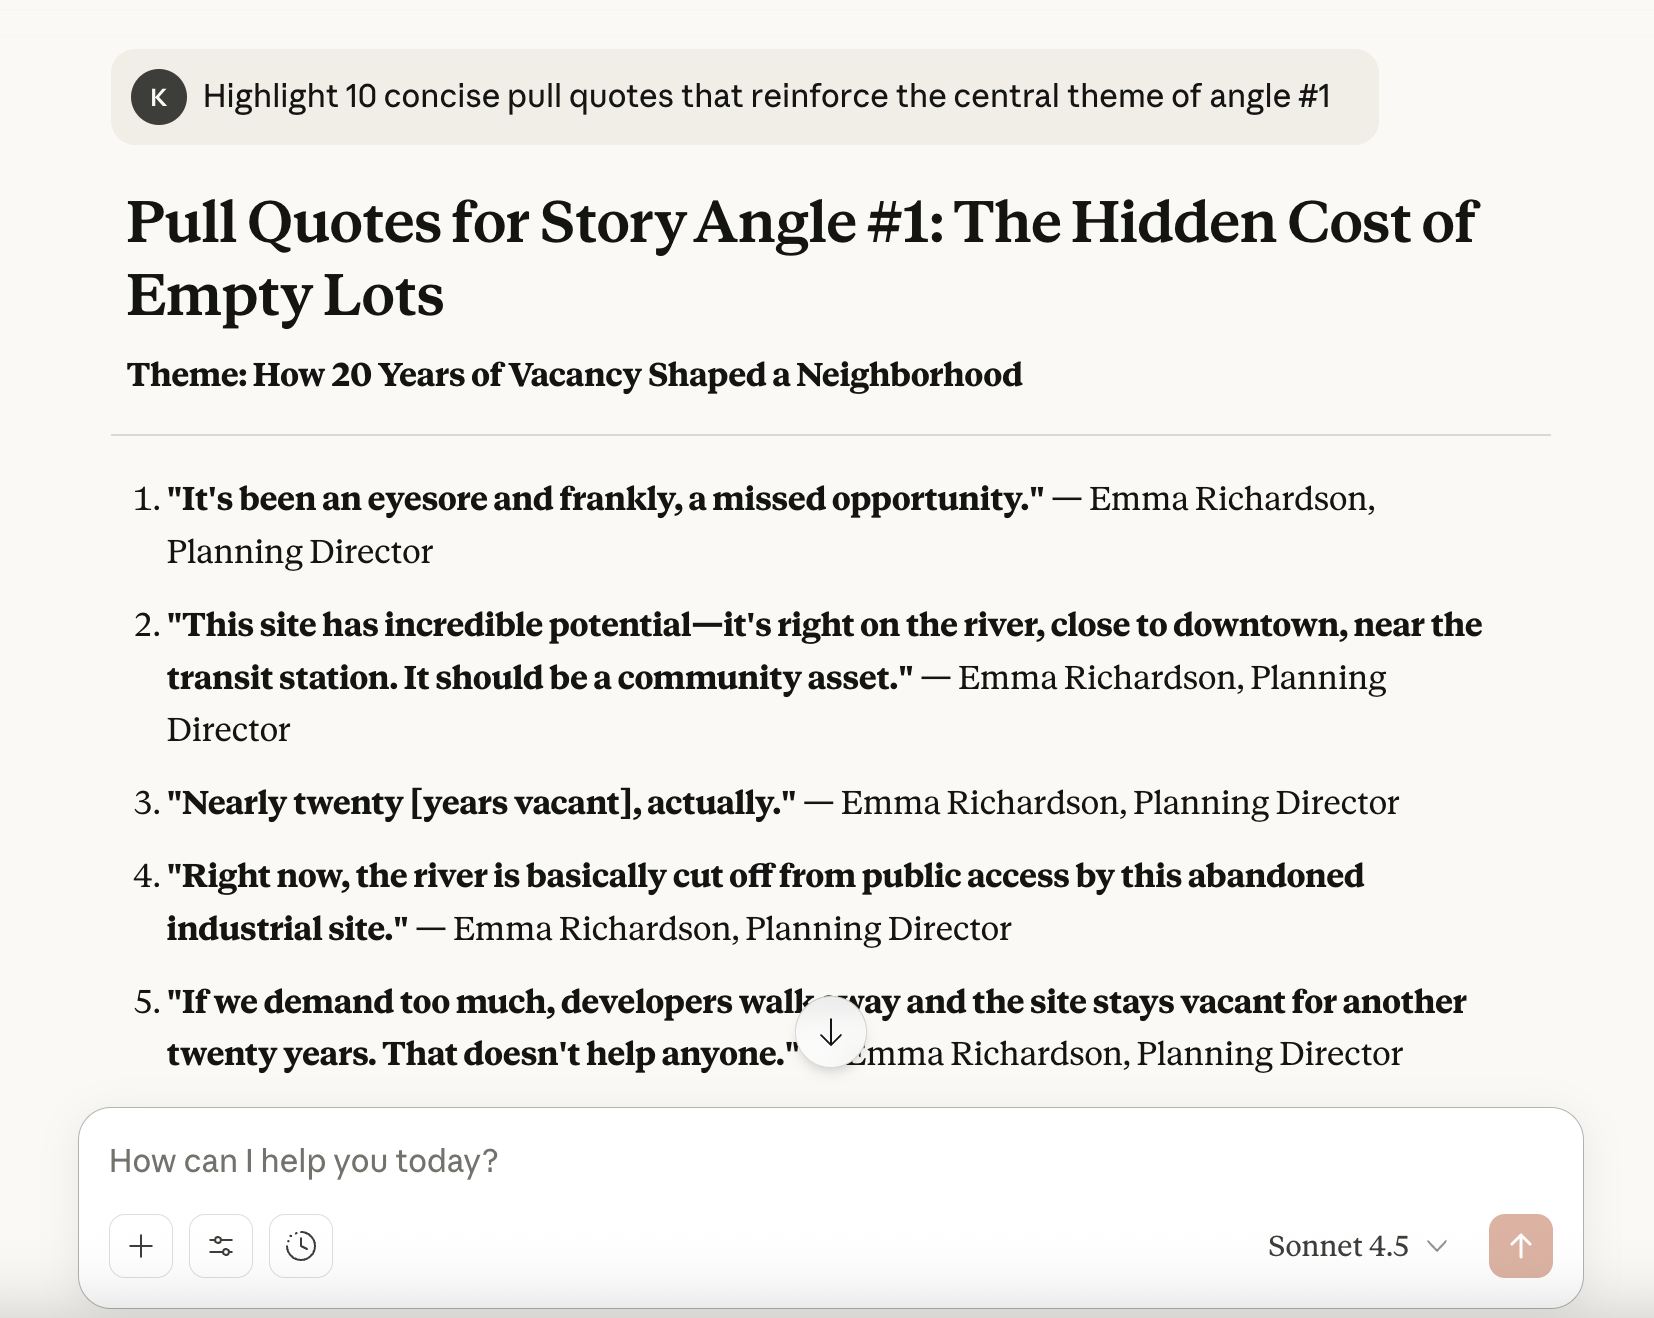Image resolution: width=1654 pixels, height=1318 pixels.
Task: Click the 'industrial site.' text in quote four
Action: tap(287, 929)
